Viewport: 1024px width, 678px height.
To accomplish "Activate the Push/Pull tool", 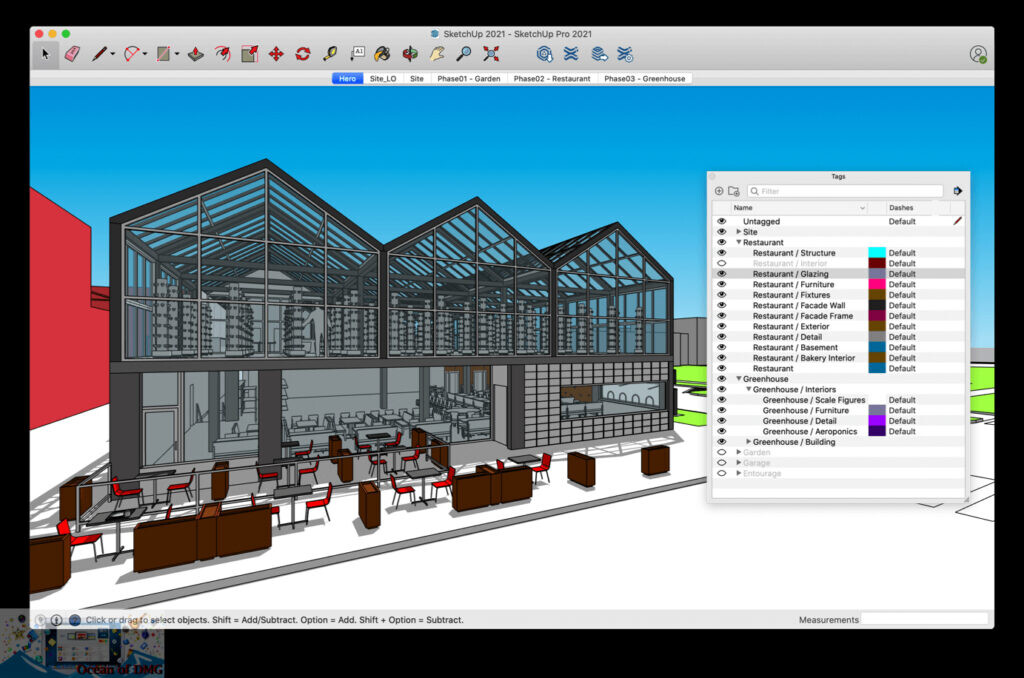I will [x=196, y=54].
